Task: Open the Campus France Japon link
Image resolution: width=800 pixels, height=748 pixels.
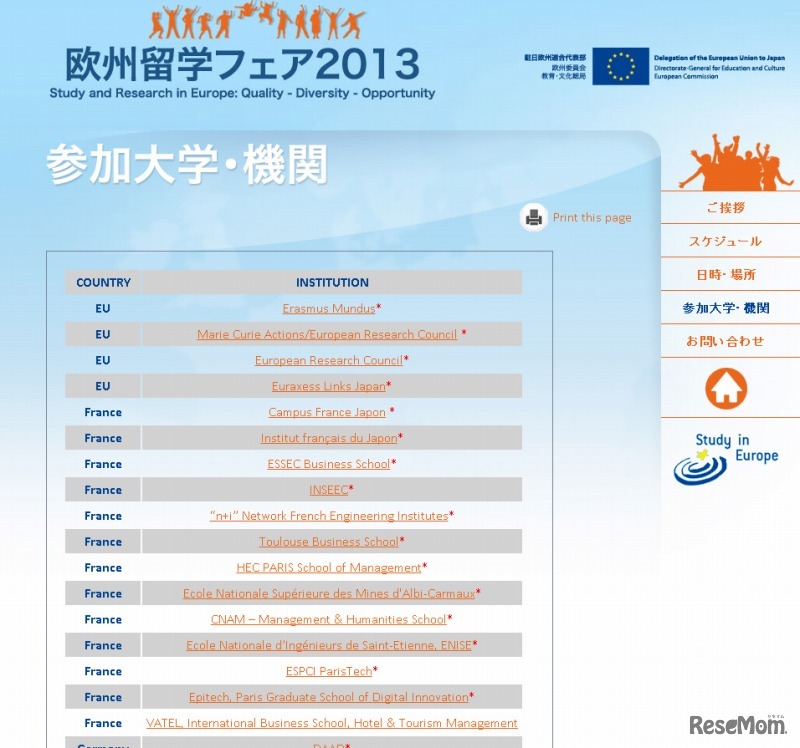Action: point(327,412)
